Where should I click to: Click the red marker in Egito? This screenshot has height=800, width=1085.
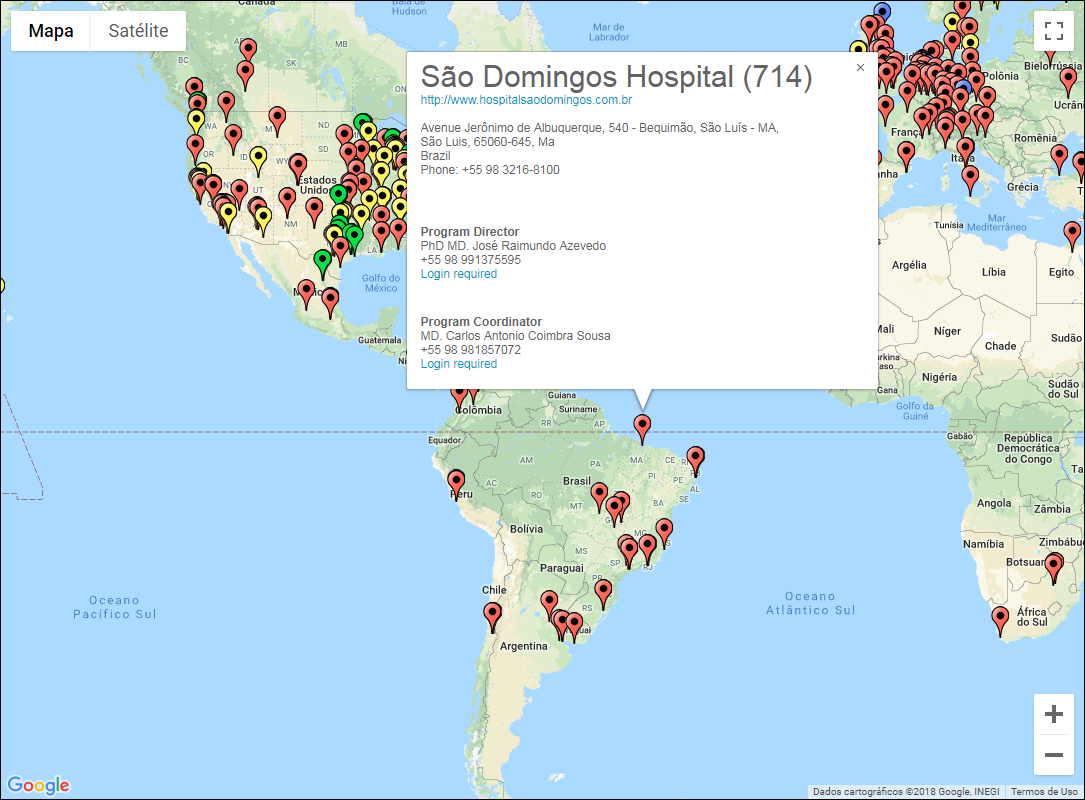[x=1072, y=234]
